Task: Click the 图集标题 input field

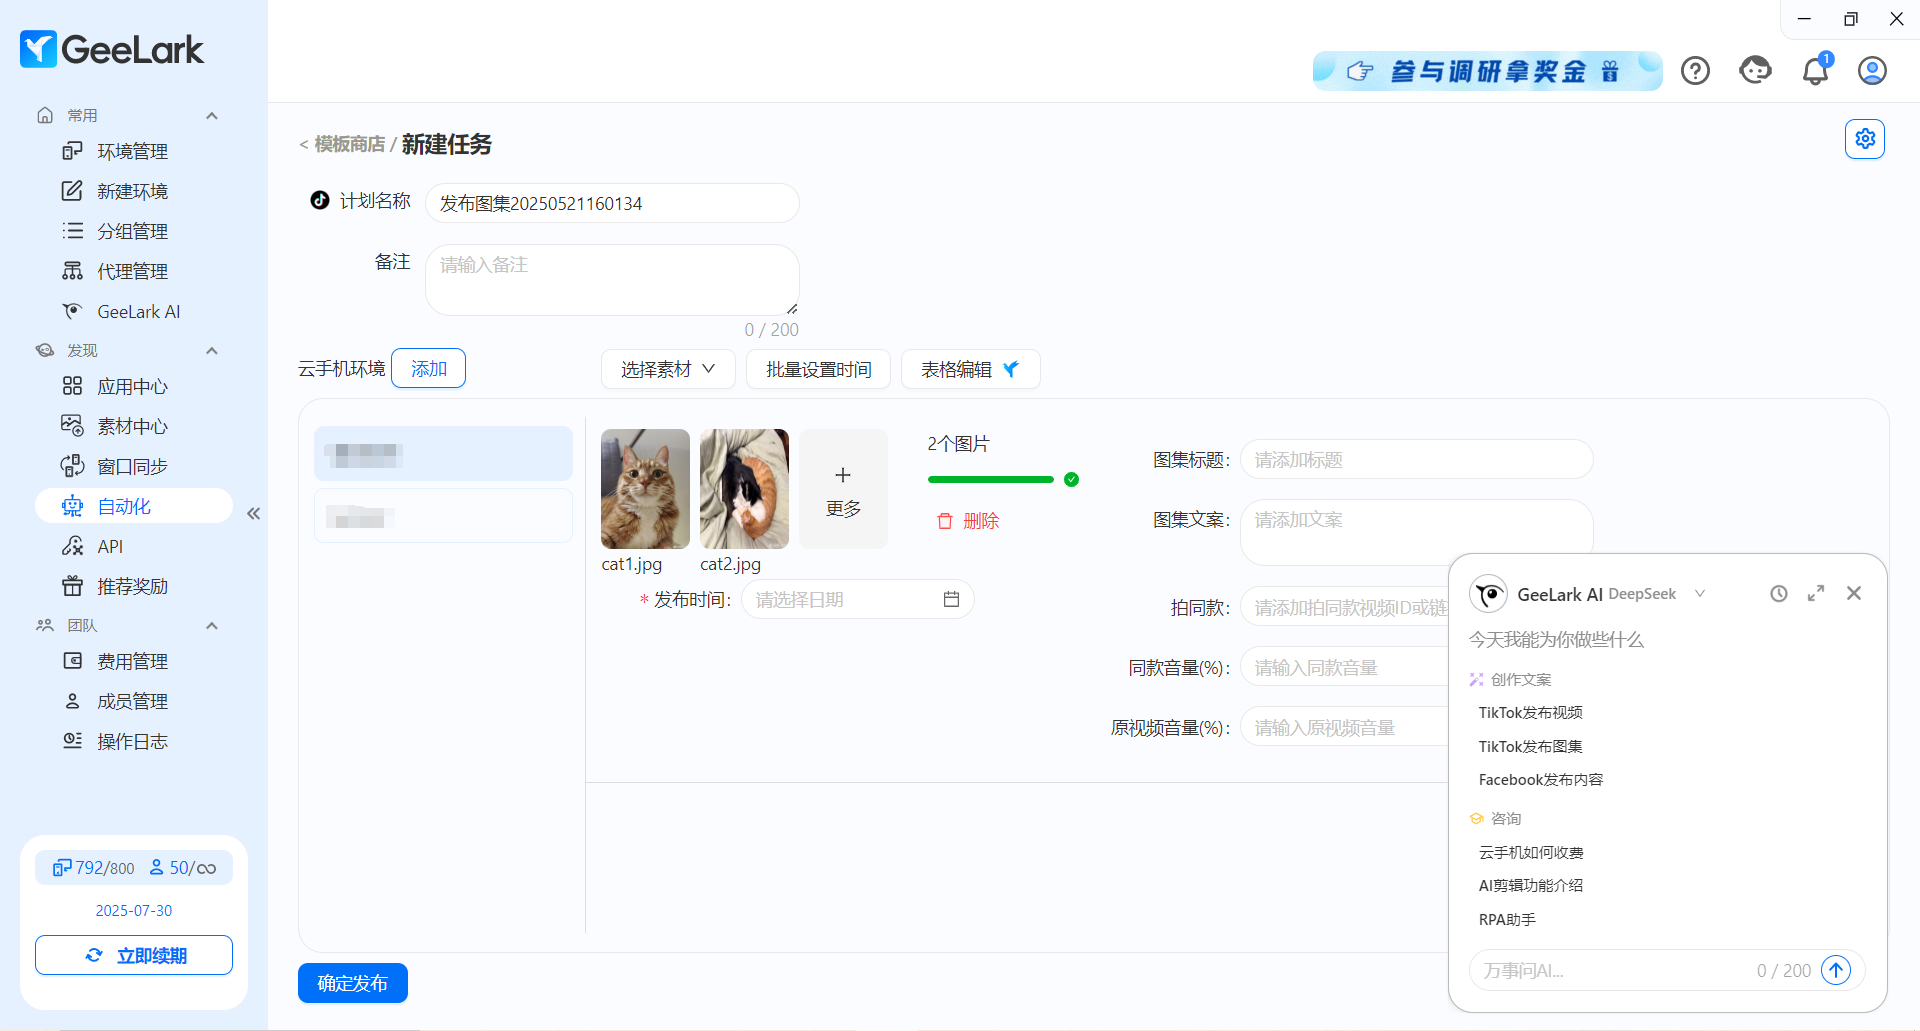Action: 1416,460
